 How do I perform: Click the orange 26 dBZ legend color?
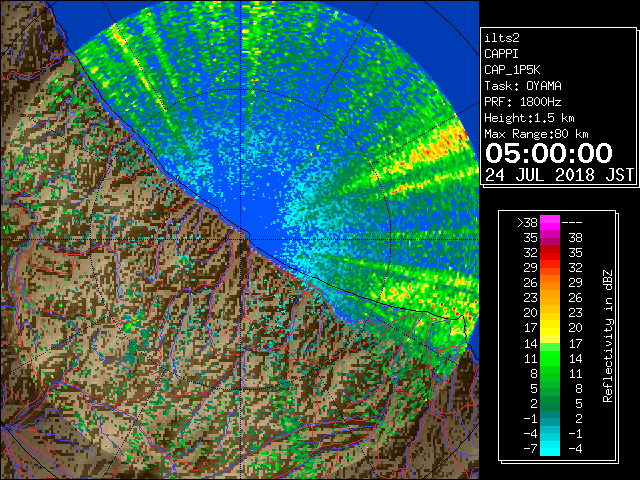click(550, 282)
